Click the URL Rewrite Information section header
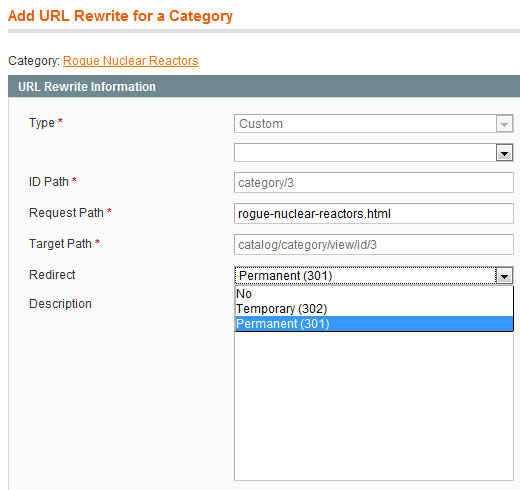The height and width of the screenshot is (490, 520). click(x=264, y=86)
